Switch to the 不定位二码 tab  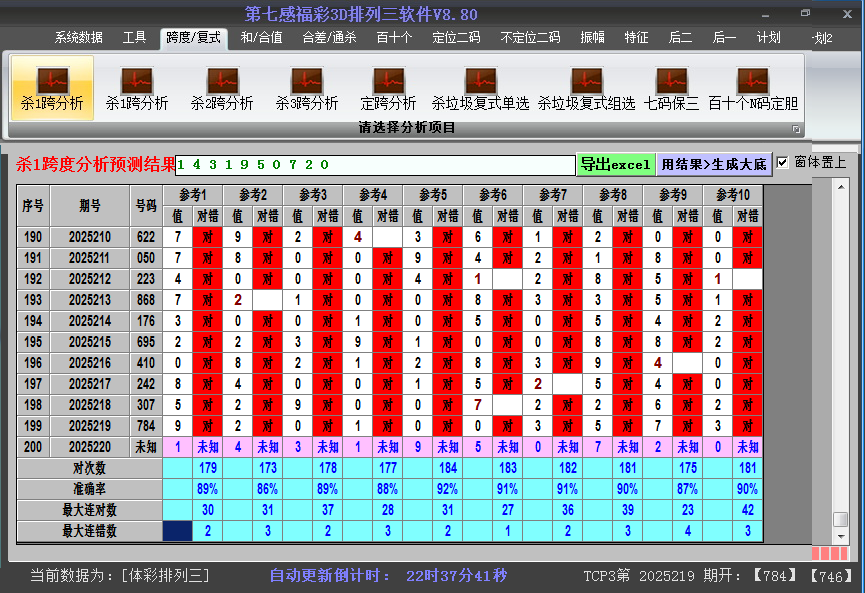(530, 38)
